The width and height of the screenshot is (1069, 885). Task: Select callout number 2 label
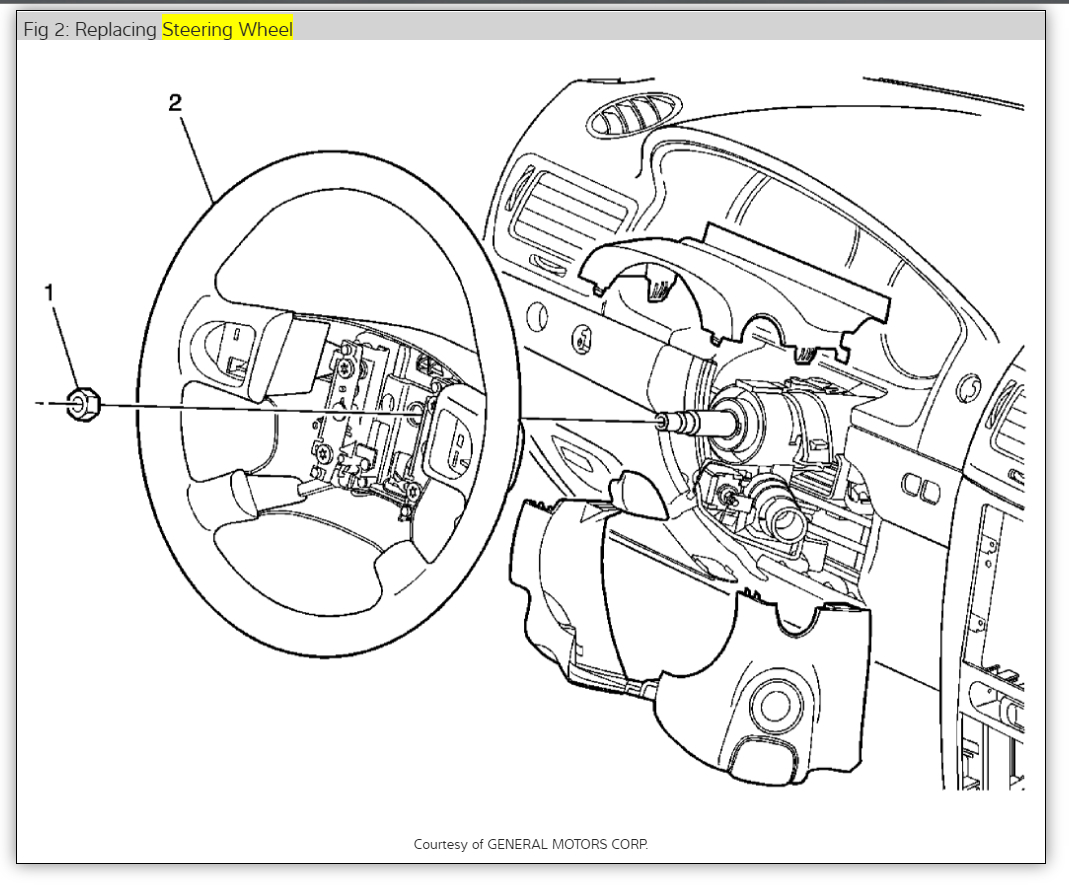click(175, 102)
